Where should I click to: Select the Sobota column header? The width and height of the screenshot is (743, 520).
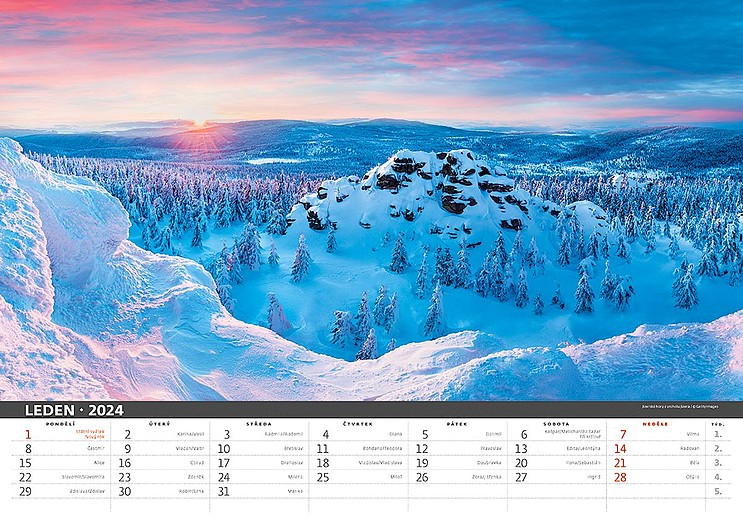coord(556,424)
